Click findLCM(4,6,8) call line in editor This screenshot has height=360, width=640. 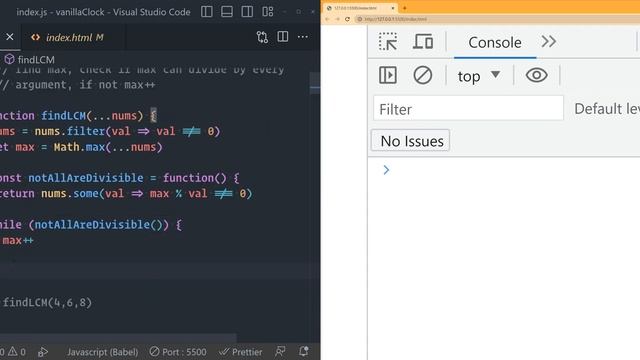click(47, 302)
